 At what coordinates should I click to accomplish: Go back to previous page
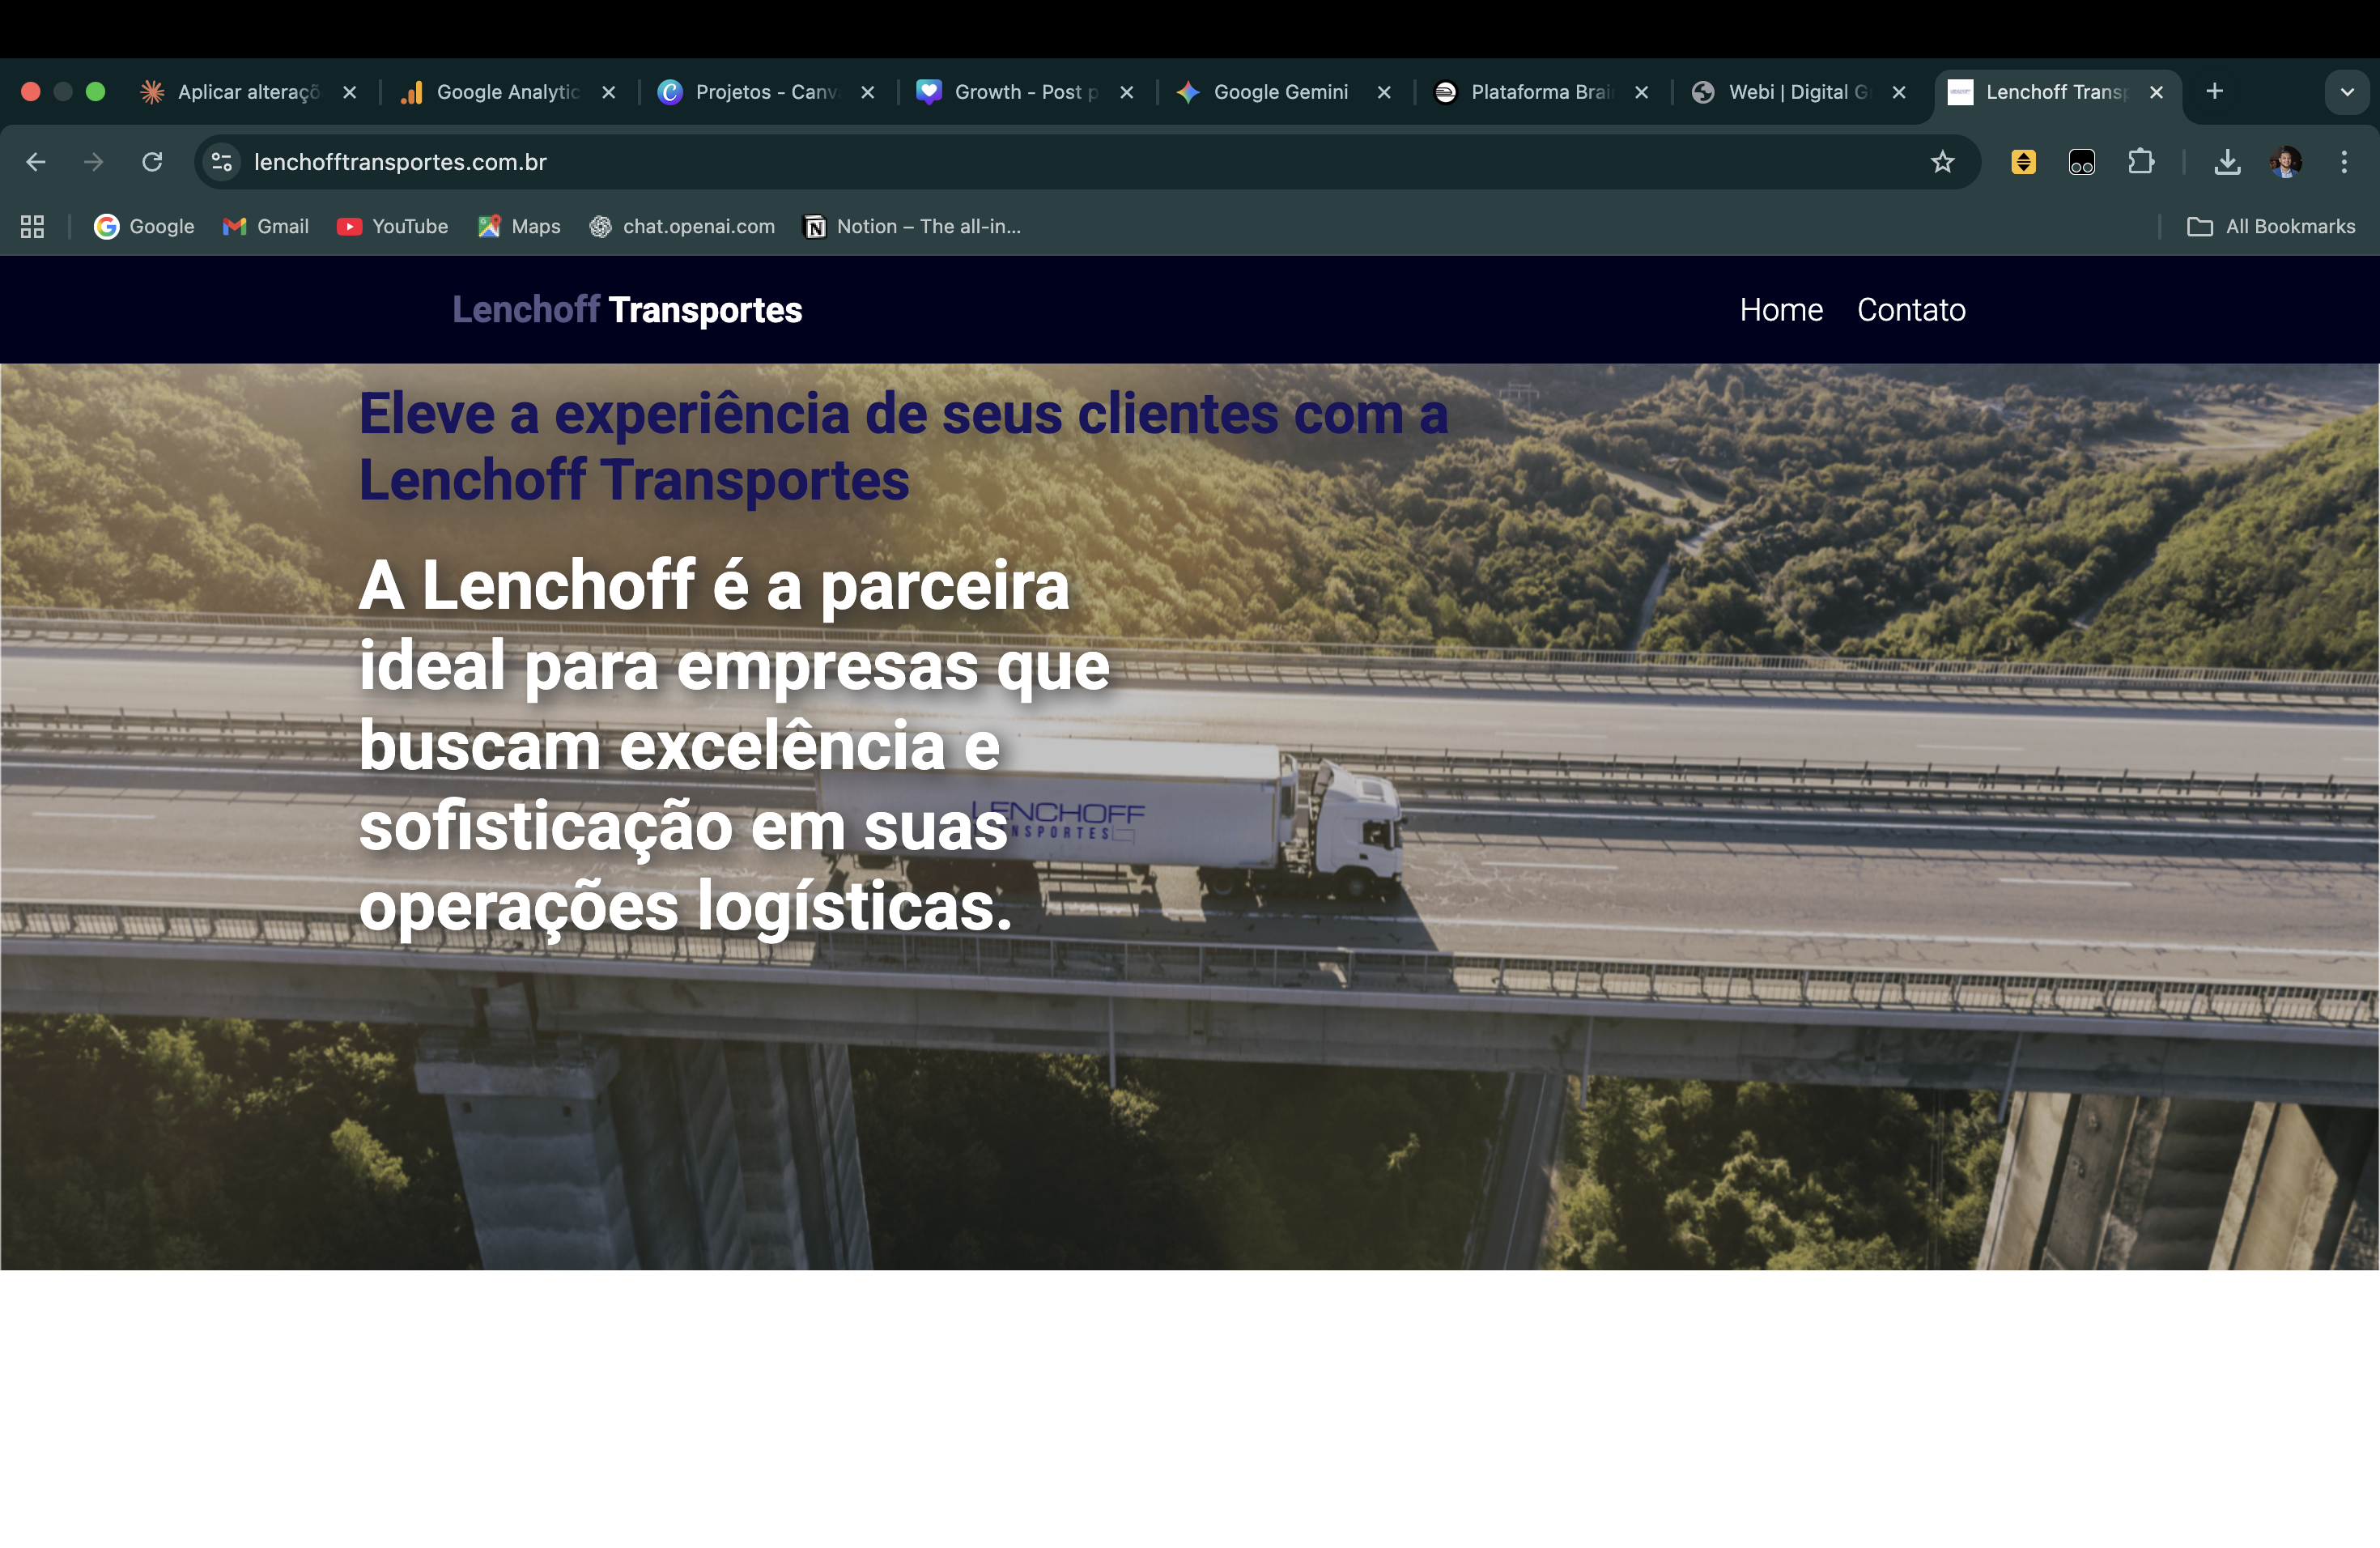coord(36,162)
